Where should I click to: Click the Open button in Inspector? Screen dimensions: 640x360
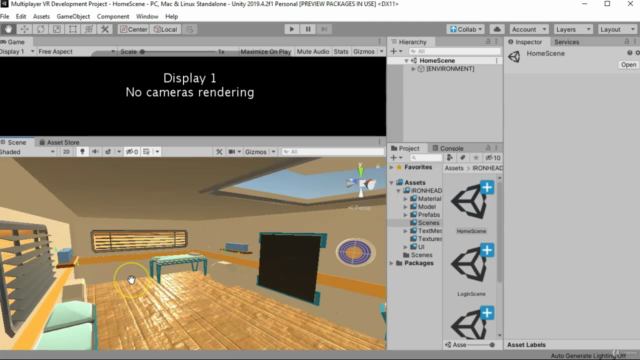click(x=628, y=65)
